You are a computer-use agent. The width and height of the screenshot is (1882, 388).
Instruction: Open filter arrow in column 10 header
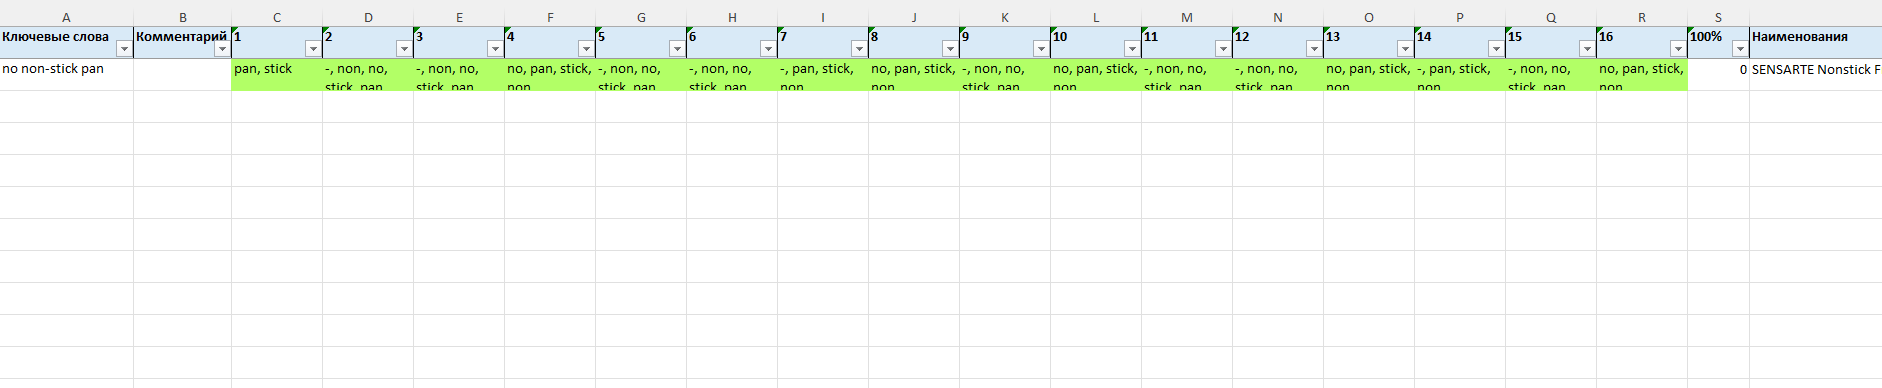click(1132, 49)
